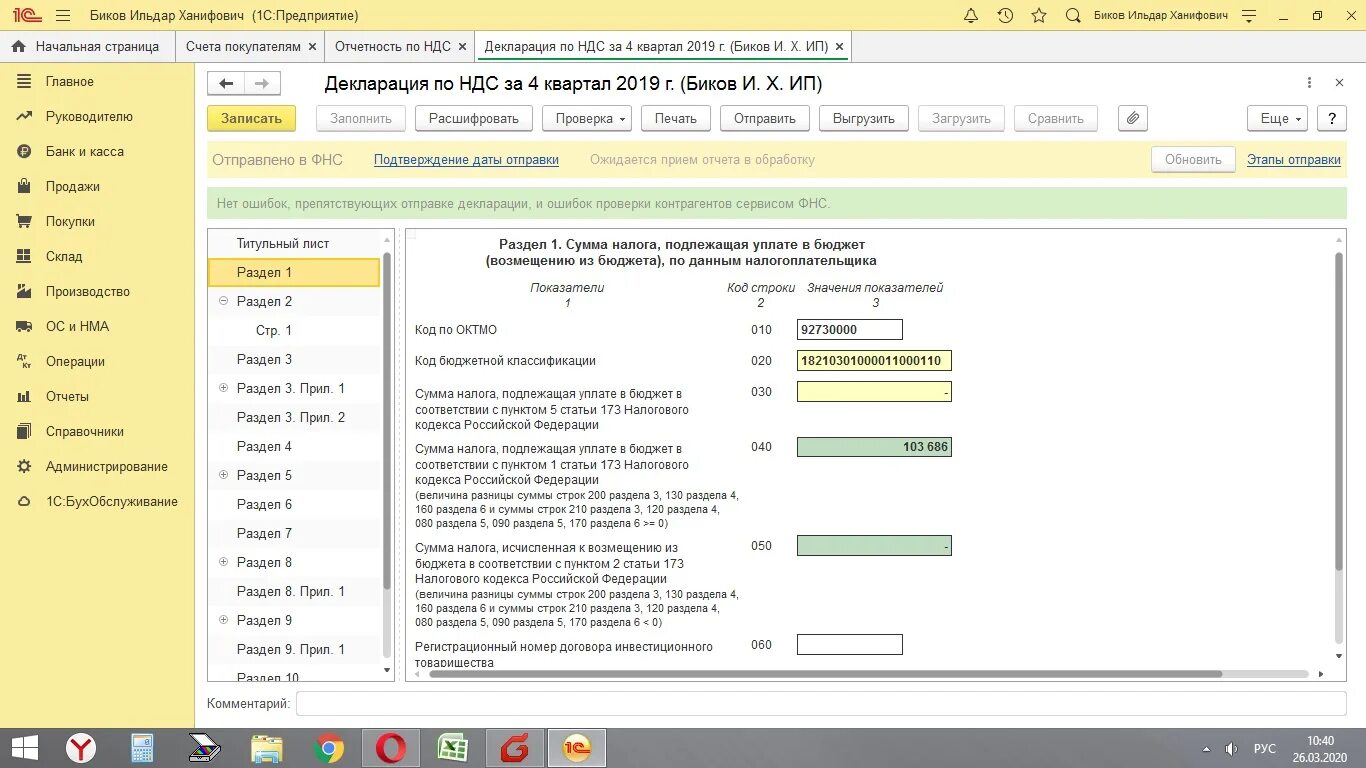The height and width of the screenshot is (768, 1366).
Task: Open Подтверждение даты отправки link
Action: 466,160
